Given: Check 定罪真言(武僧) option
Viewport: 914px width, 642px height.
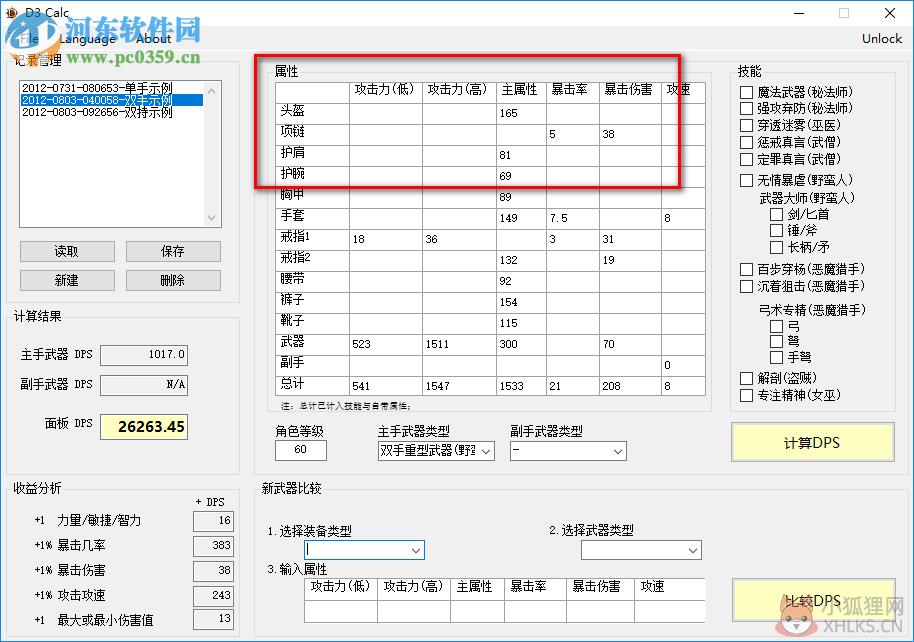Looking at the screenshot, I should (746, 159).
